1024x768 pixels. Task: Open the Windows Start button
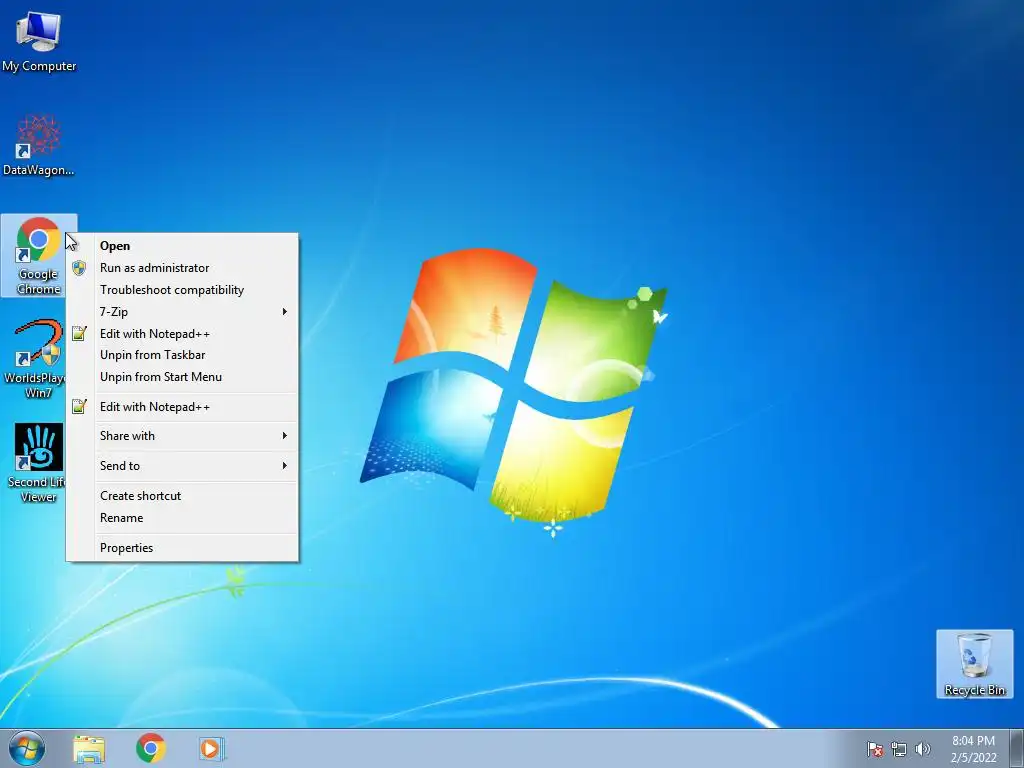tap(27, 748)
